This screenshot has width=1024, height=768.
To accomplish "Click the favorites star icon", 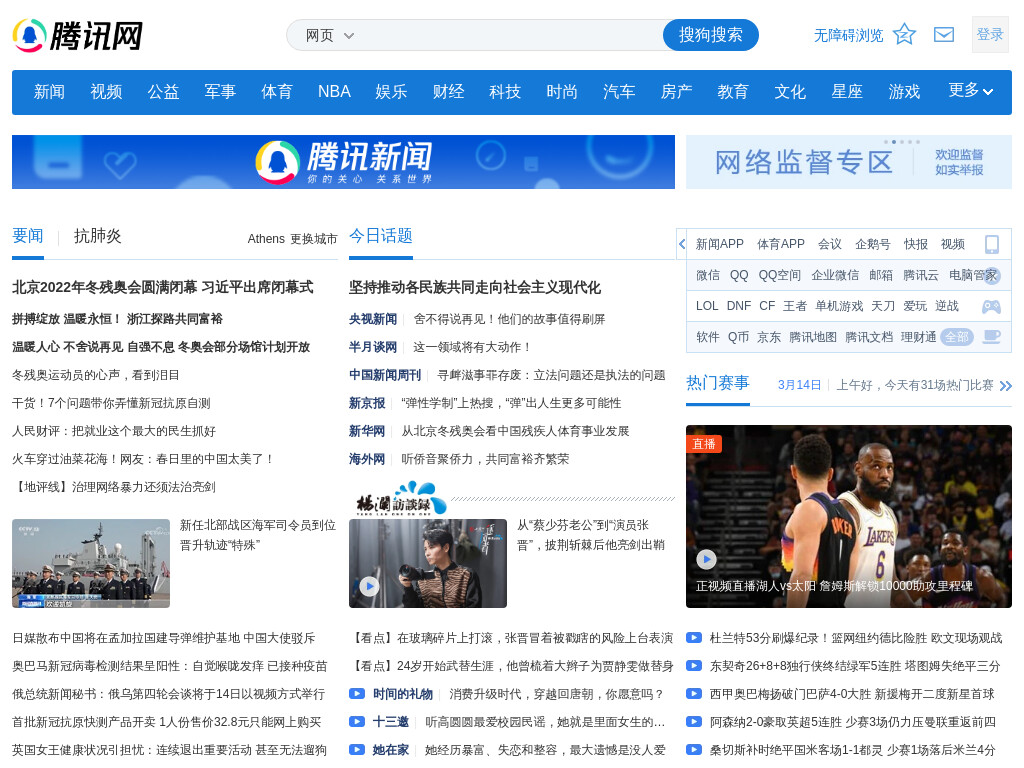I will 904,34.
